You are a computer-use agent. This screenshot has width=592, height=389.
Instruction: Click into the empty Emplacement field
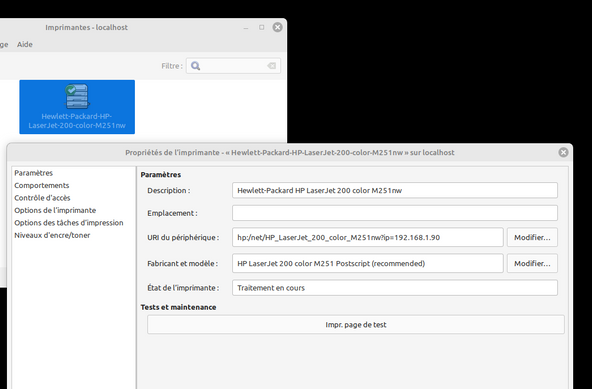pos(395,213)
